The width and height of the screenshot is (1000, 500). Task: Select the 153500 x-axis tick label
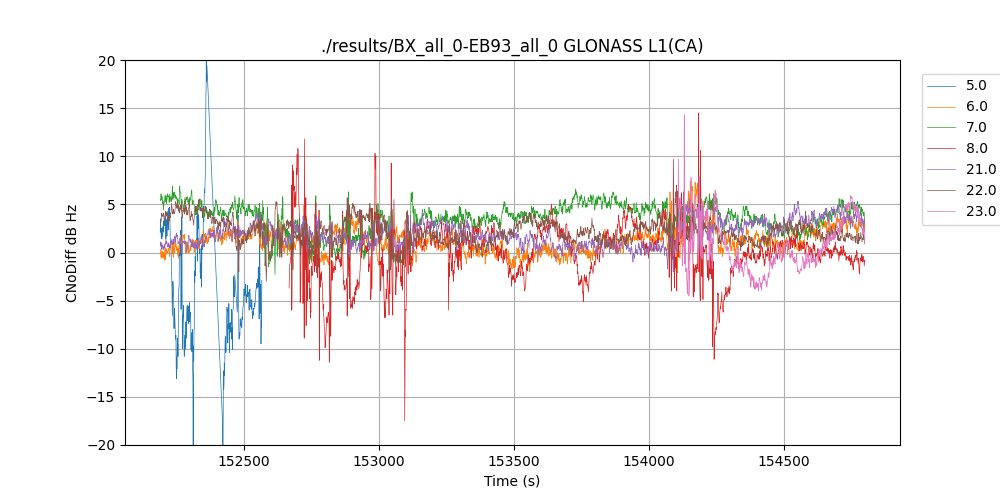click(x=514, y=462)
